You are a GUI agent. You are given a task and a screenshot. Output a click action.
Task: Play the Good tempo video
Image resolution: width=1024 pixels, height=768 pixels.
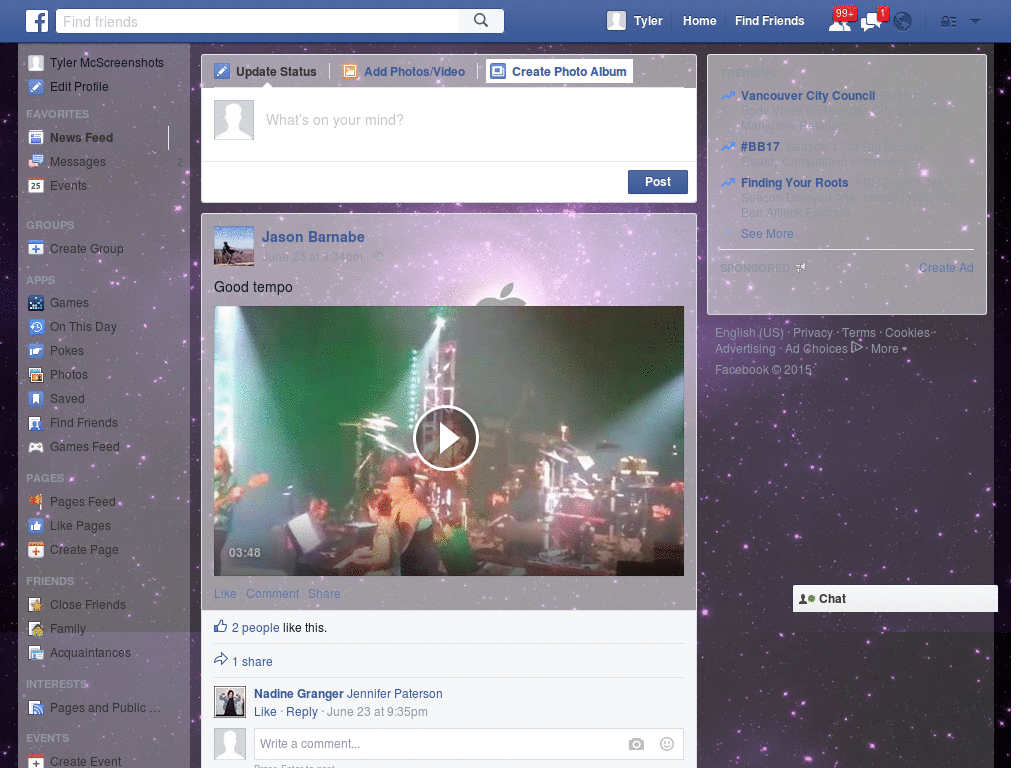coord(446,438)
